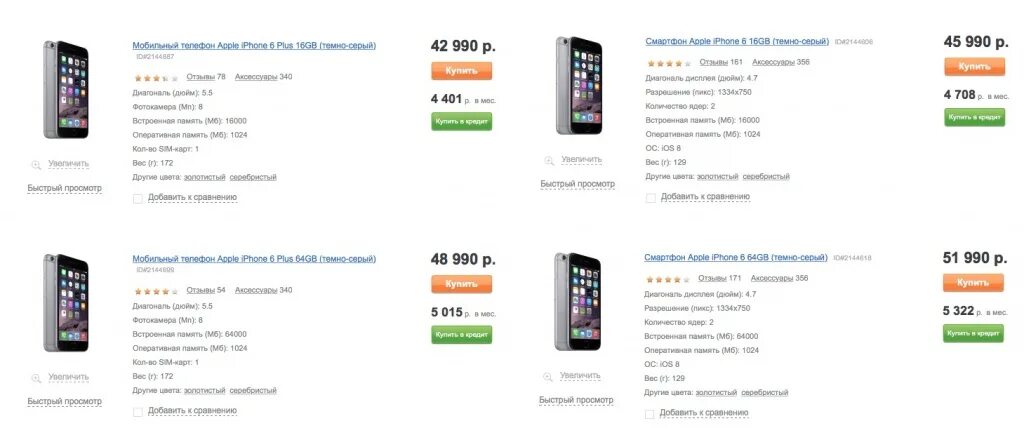Screen dimensions: 1024x428
Task: Click magnifier icon under iPhone 6 64GB
Action: [x=549, y=375]
